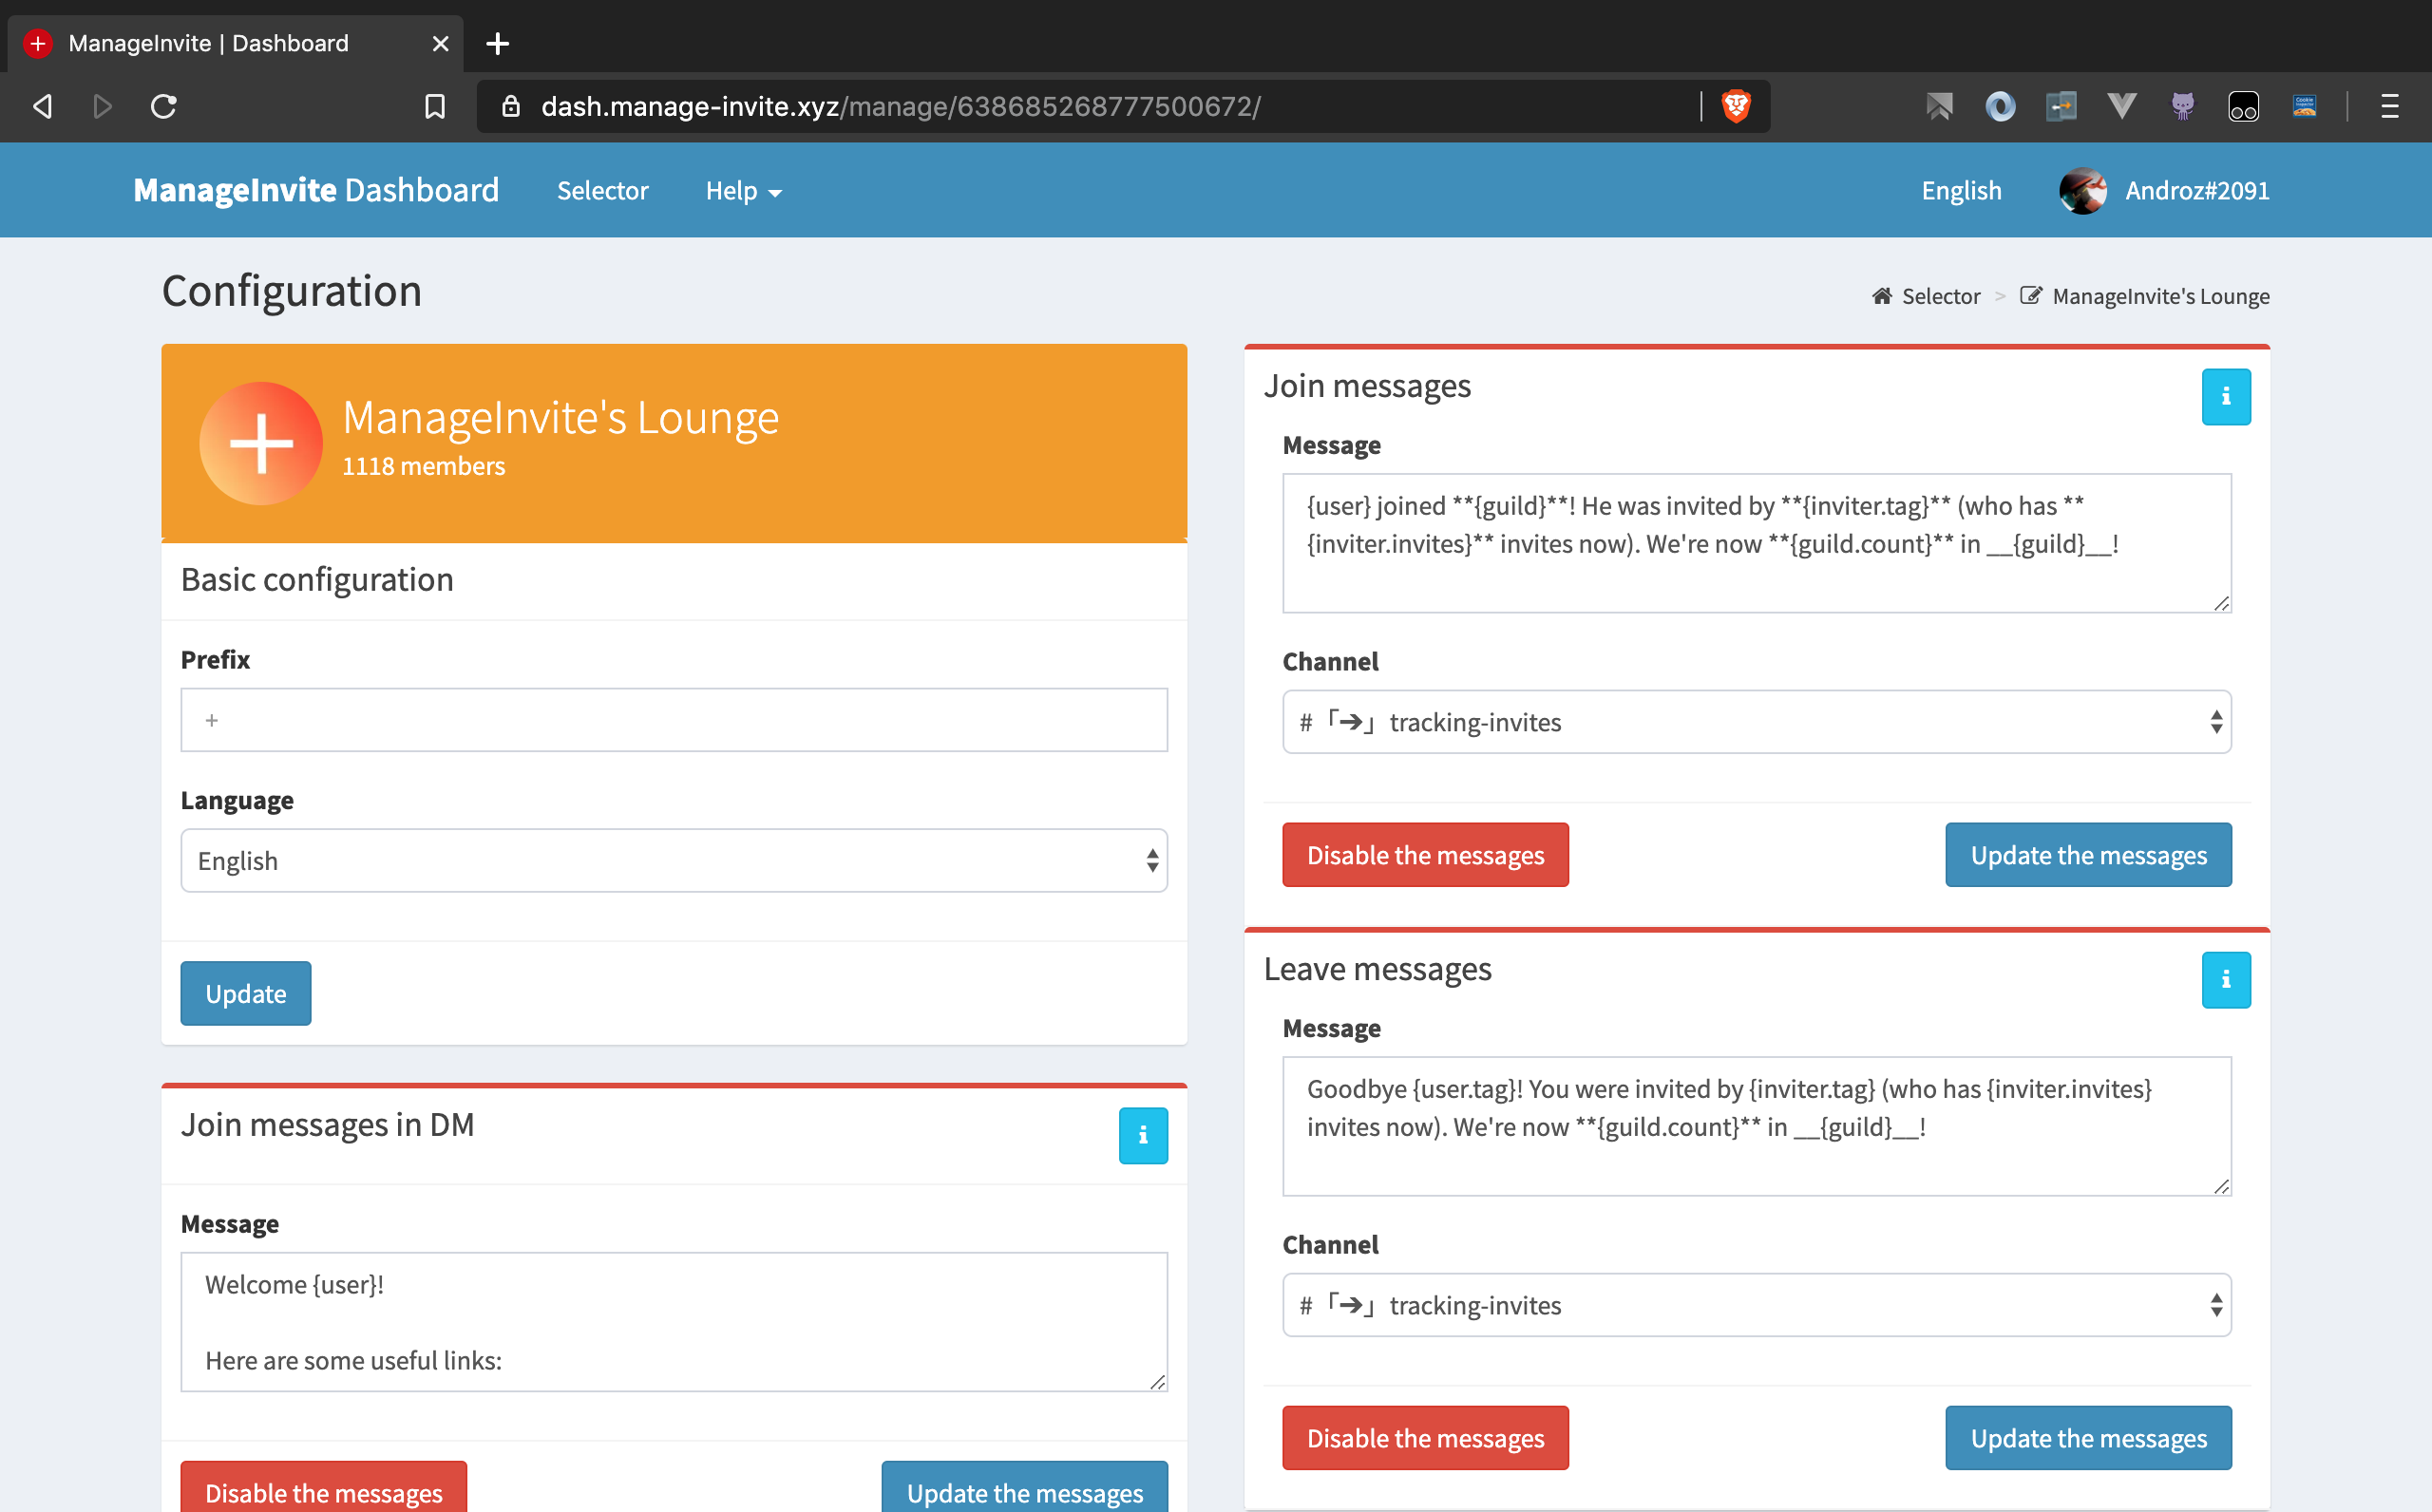Bookmark this page using bookmark icon

434,106
